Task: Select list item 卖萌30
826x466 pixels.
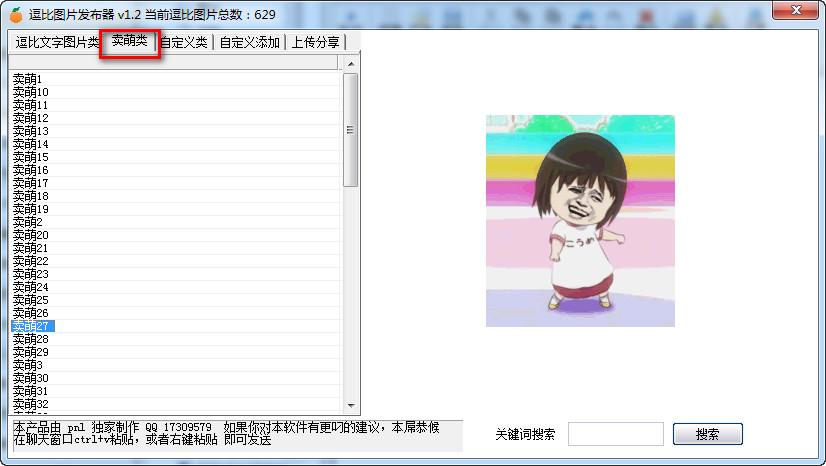Action: coord(31,378)
